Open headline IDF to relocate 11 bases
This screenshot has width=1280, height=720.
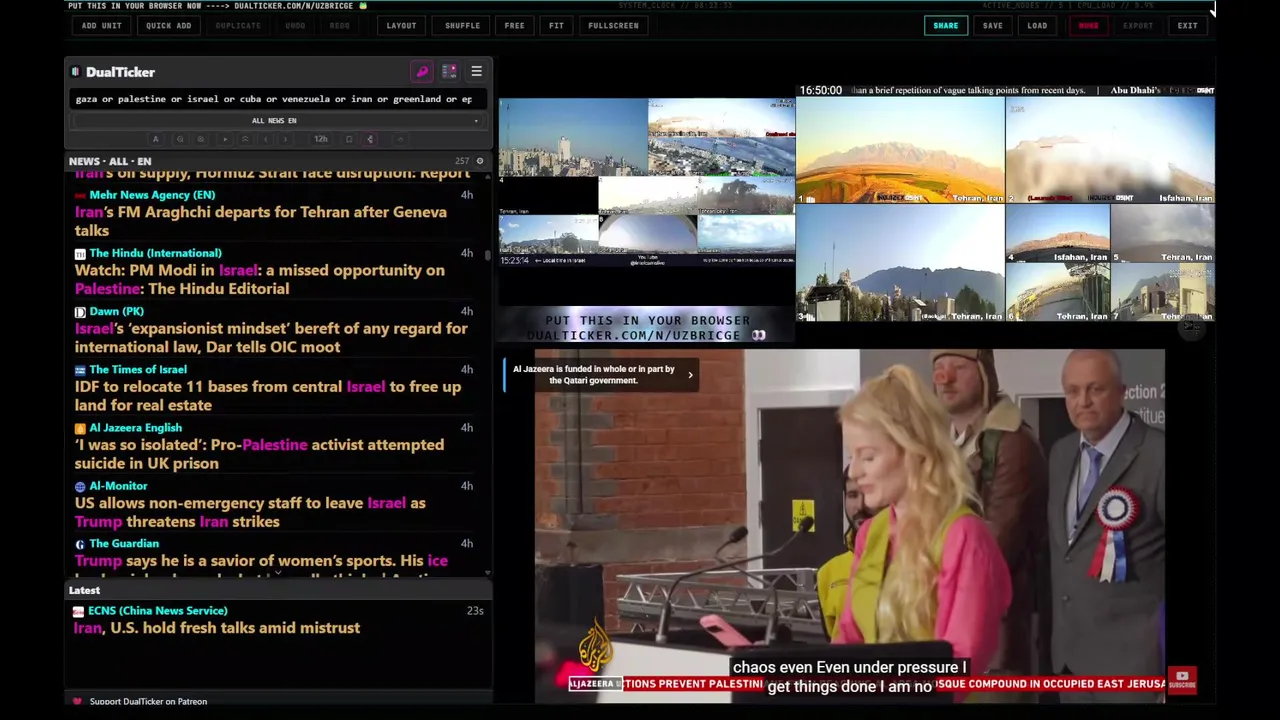[x=268, y=395]
